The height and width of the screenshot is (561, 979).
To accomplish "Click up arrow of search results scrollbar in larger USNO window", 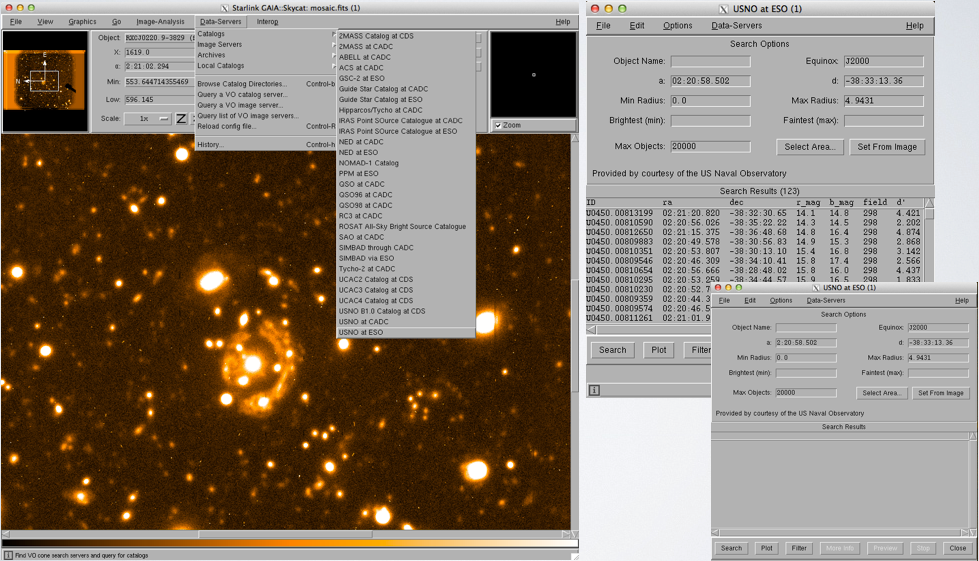I will (928, 203).
